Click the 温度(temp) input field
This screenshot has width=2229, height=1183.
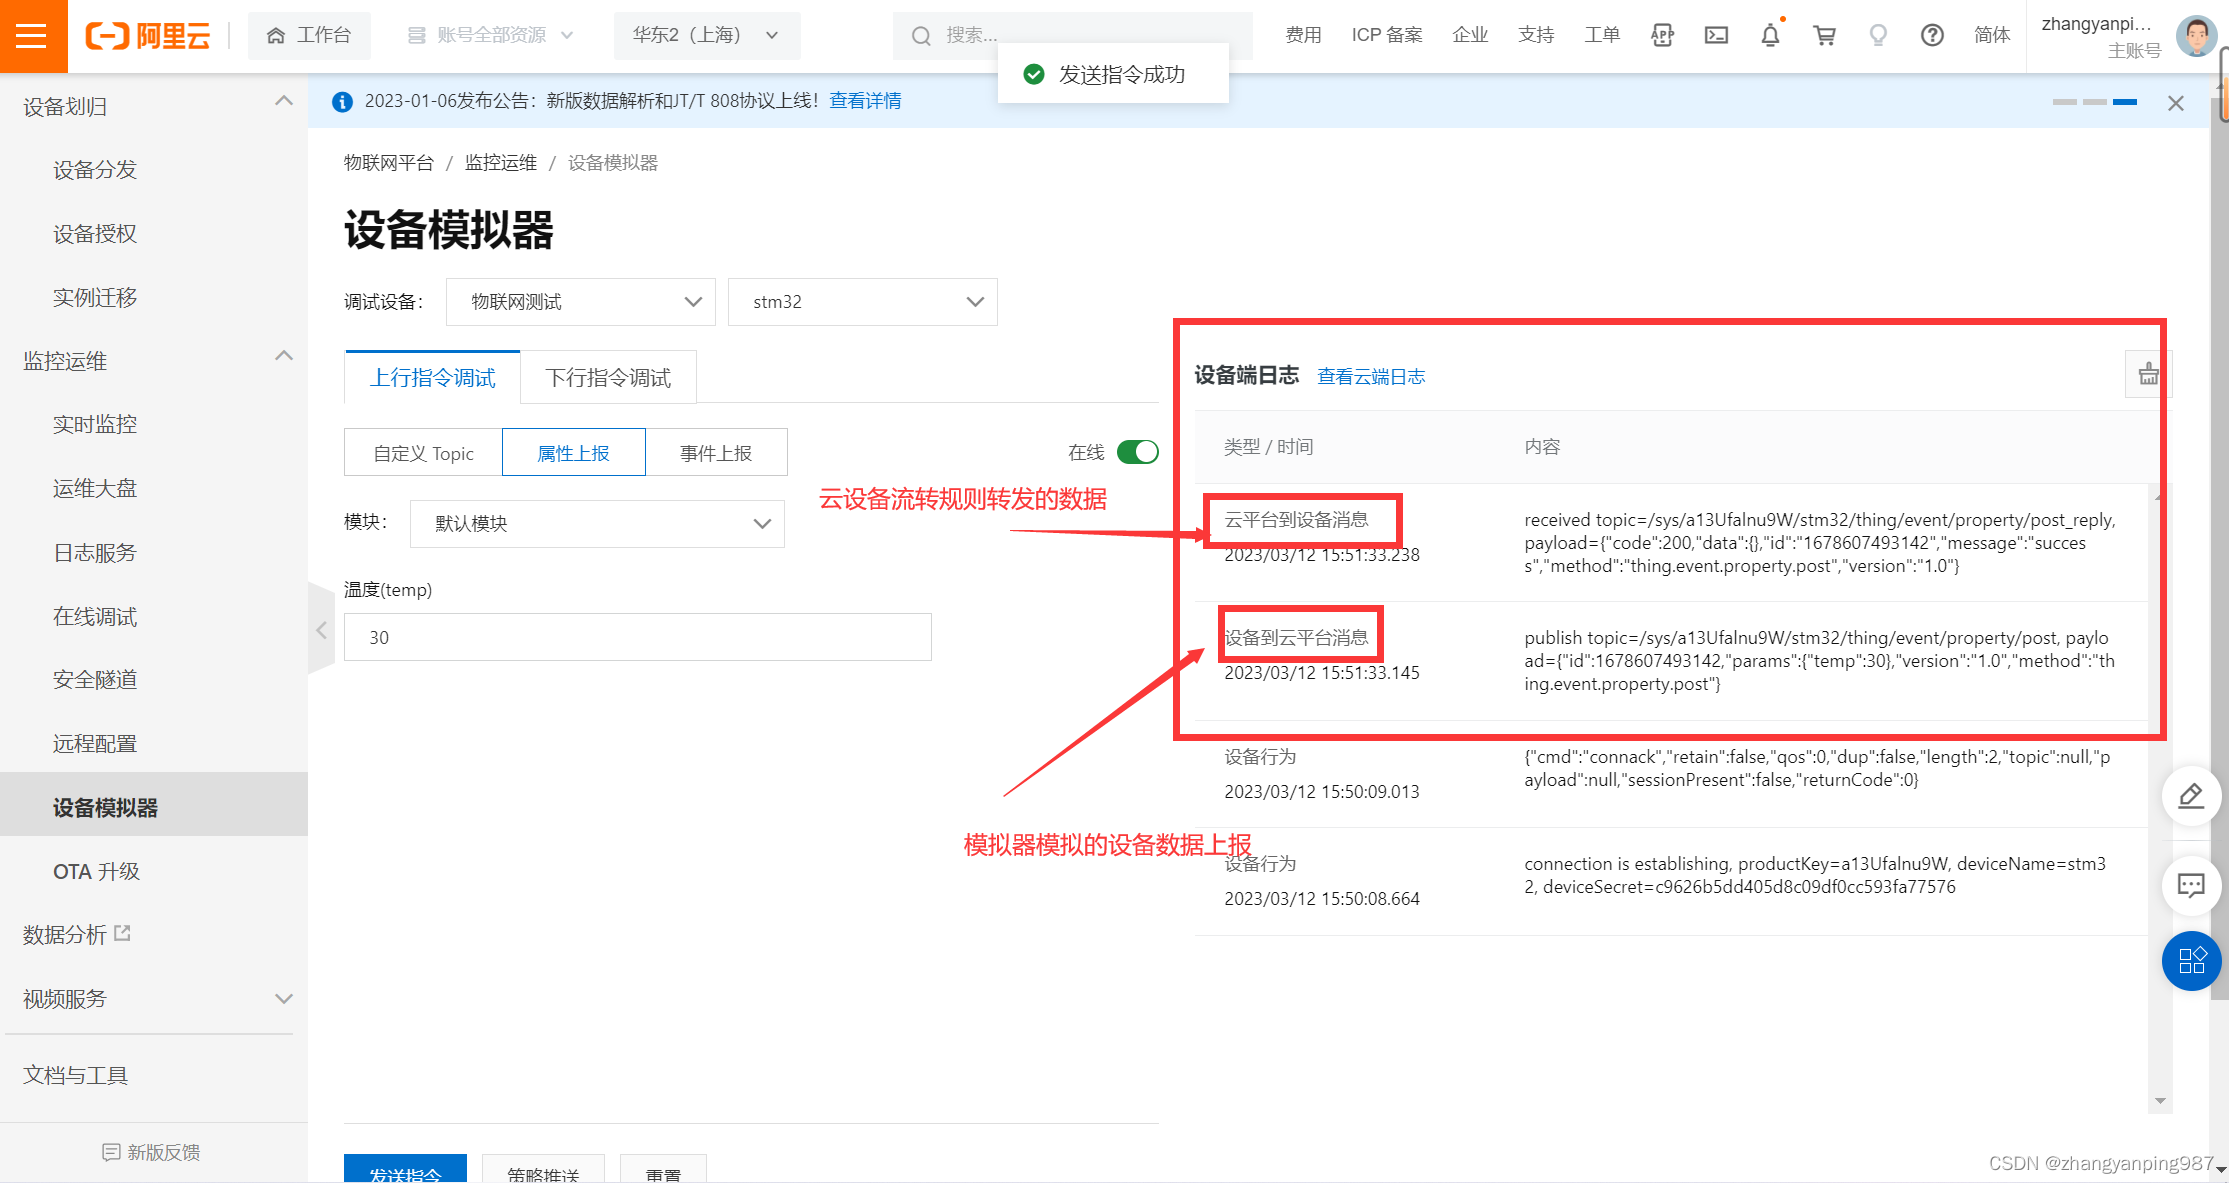click(637, 637)
